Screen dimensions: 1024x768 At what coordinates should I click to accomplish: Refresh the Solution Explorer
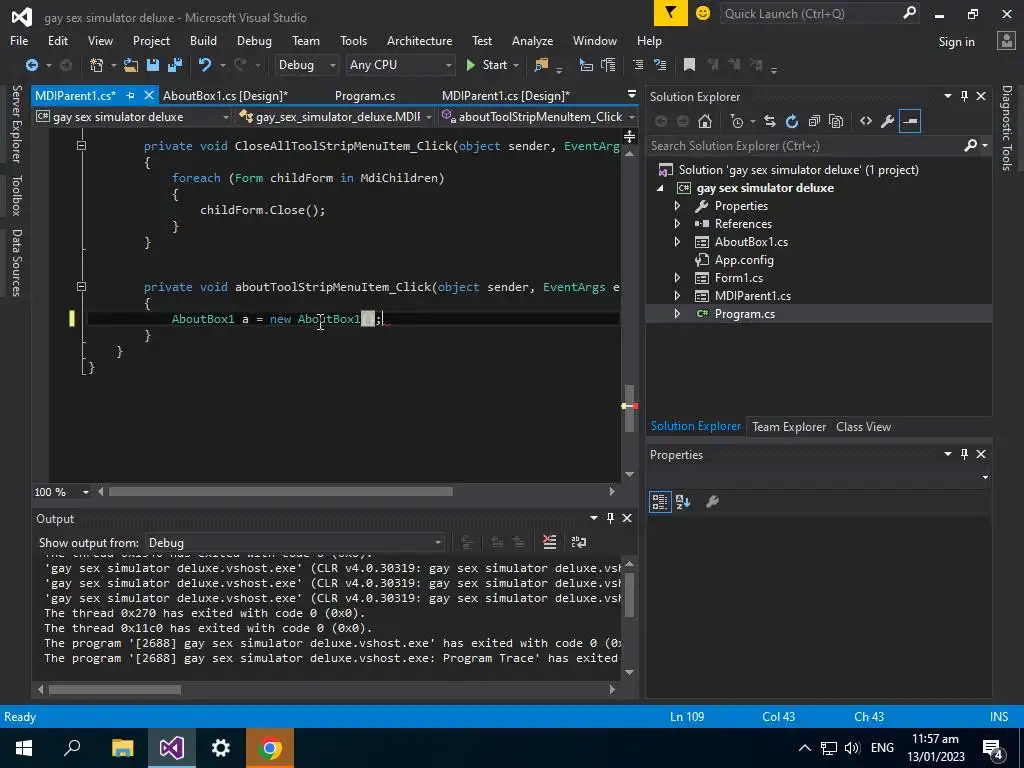[792, 121]
